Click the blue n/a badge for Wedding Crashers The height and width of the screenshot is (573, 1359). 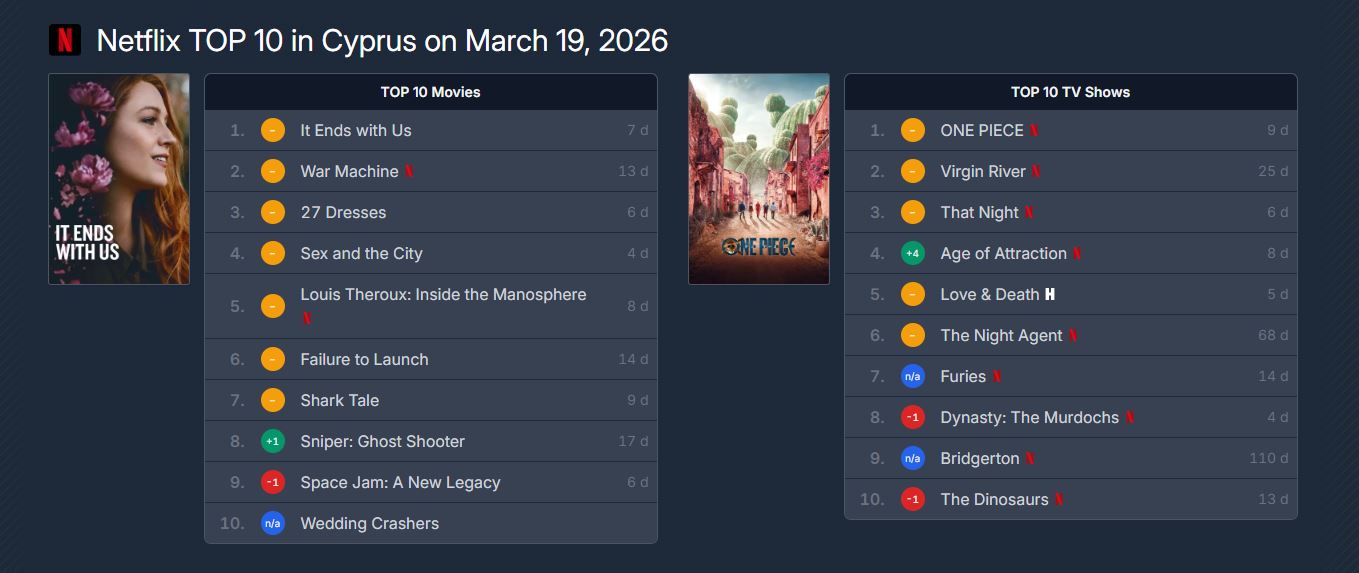pyautogui.click(x=272, y=523)
